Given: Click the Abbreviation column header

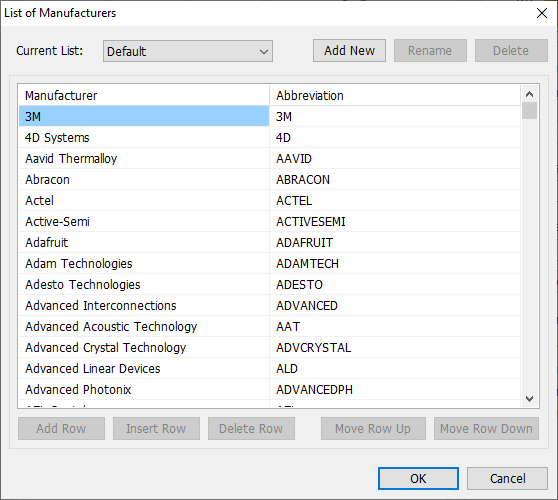Looking at the screenshot, I should click(395, 95).
